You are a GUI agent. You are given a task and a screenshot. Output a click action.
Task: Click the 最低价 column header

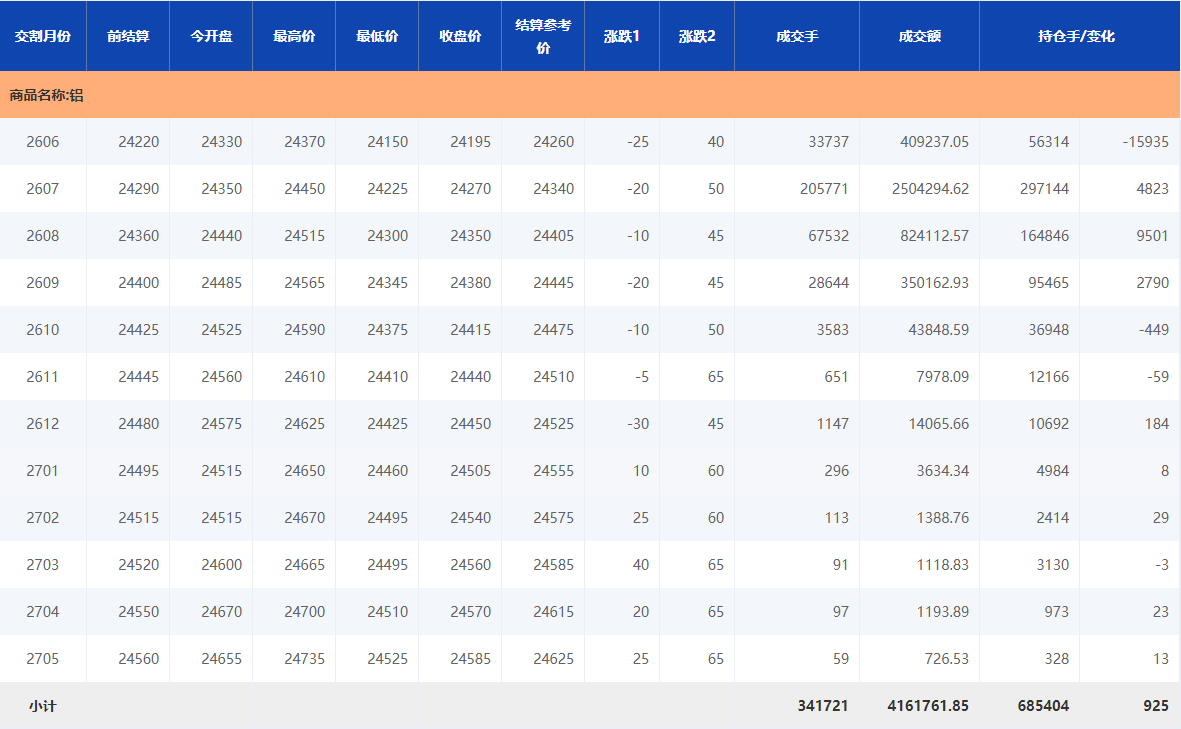377,36
